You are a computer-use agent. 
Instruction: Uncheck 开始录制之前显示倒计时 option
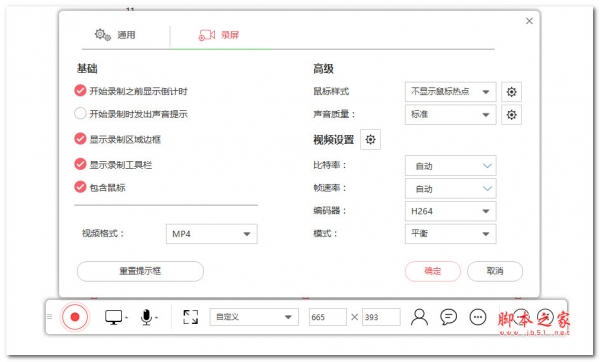click(x=80, y=91)
